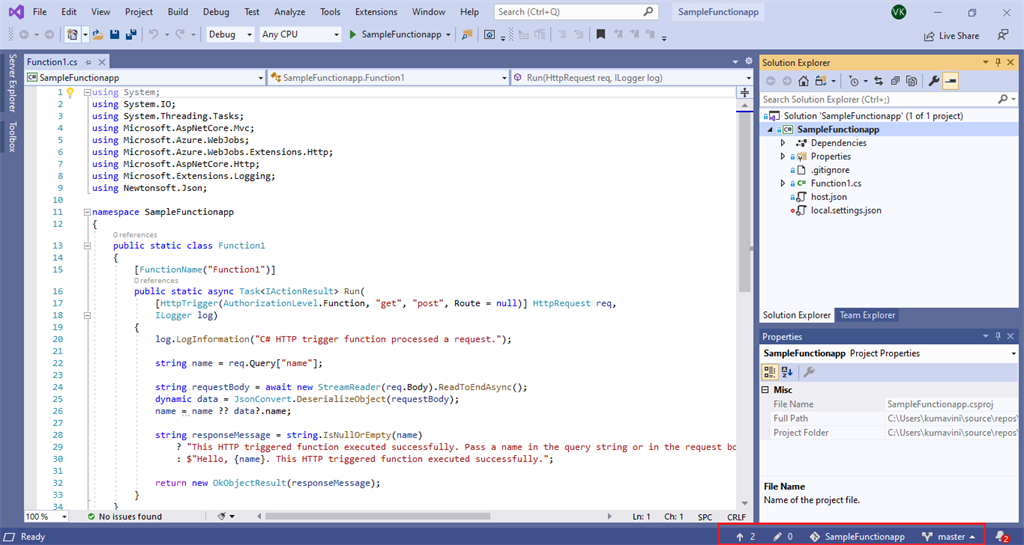Open the File menu

40,12
